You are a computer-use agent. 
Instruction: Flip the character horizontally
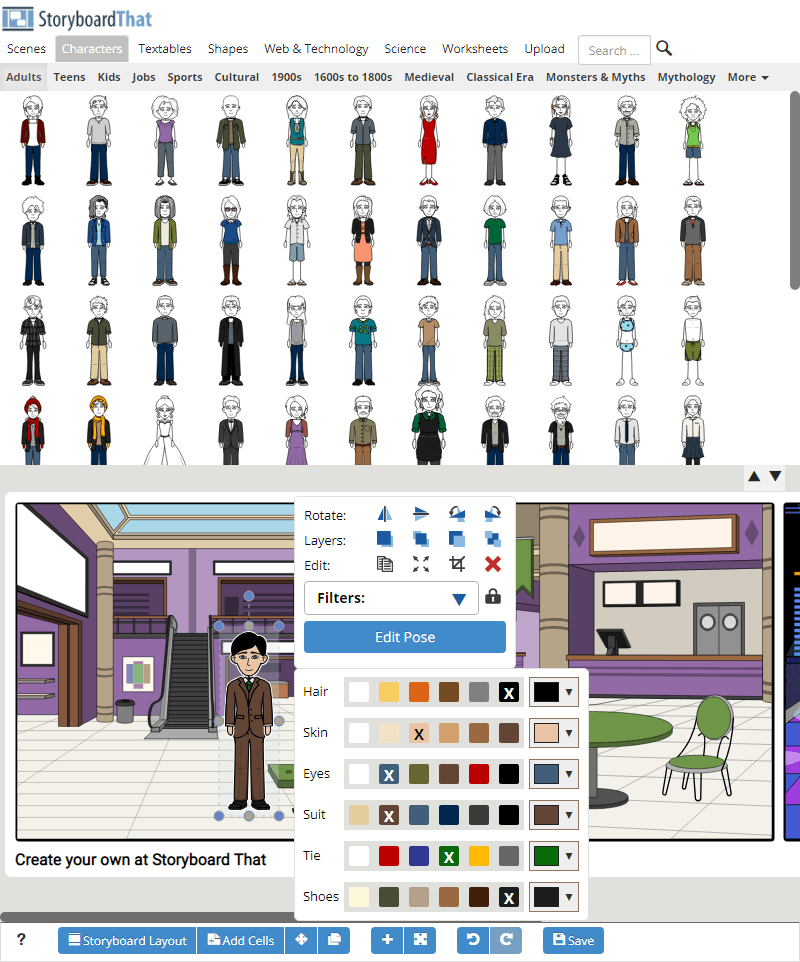[x=386, y=515]
